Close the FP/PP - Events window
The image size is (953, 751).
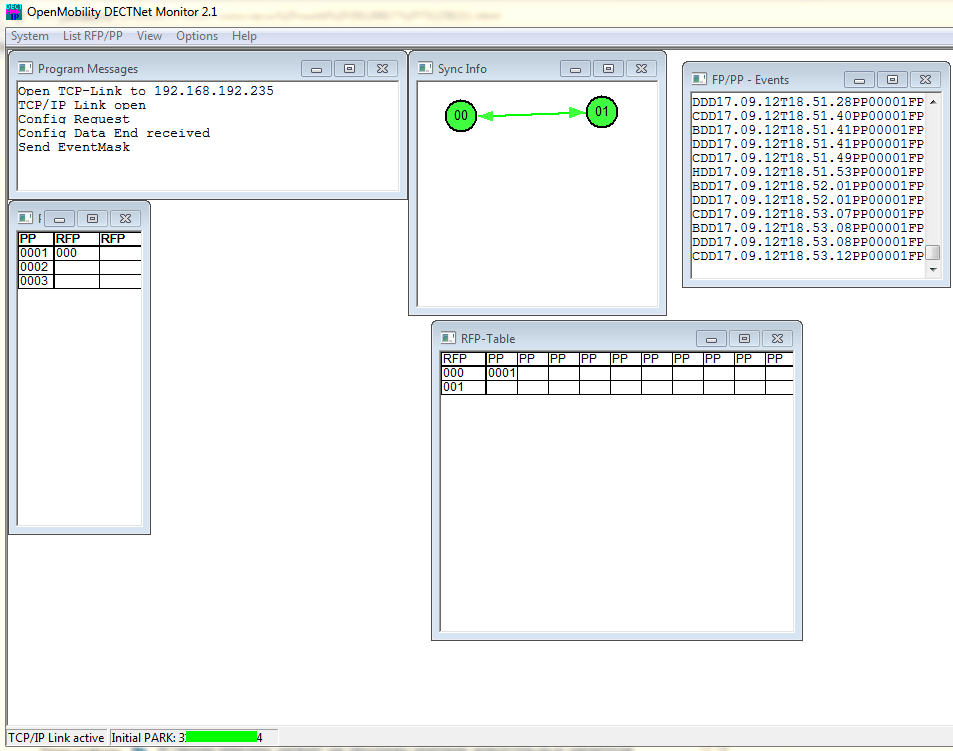coord(925,80)
